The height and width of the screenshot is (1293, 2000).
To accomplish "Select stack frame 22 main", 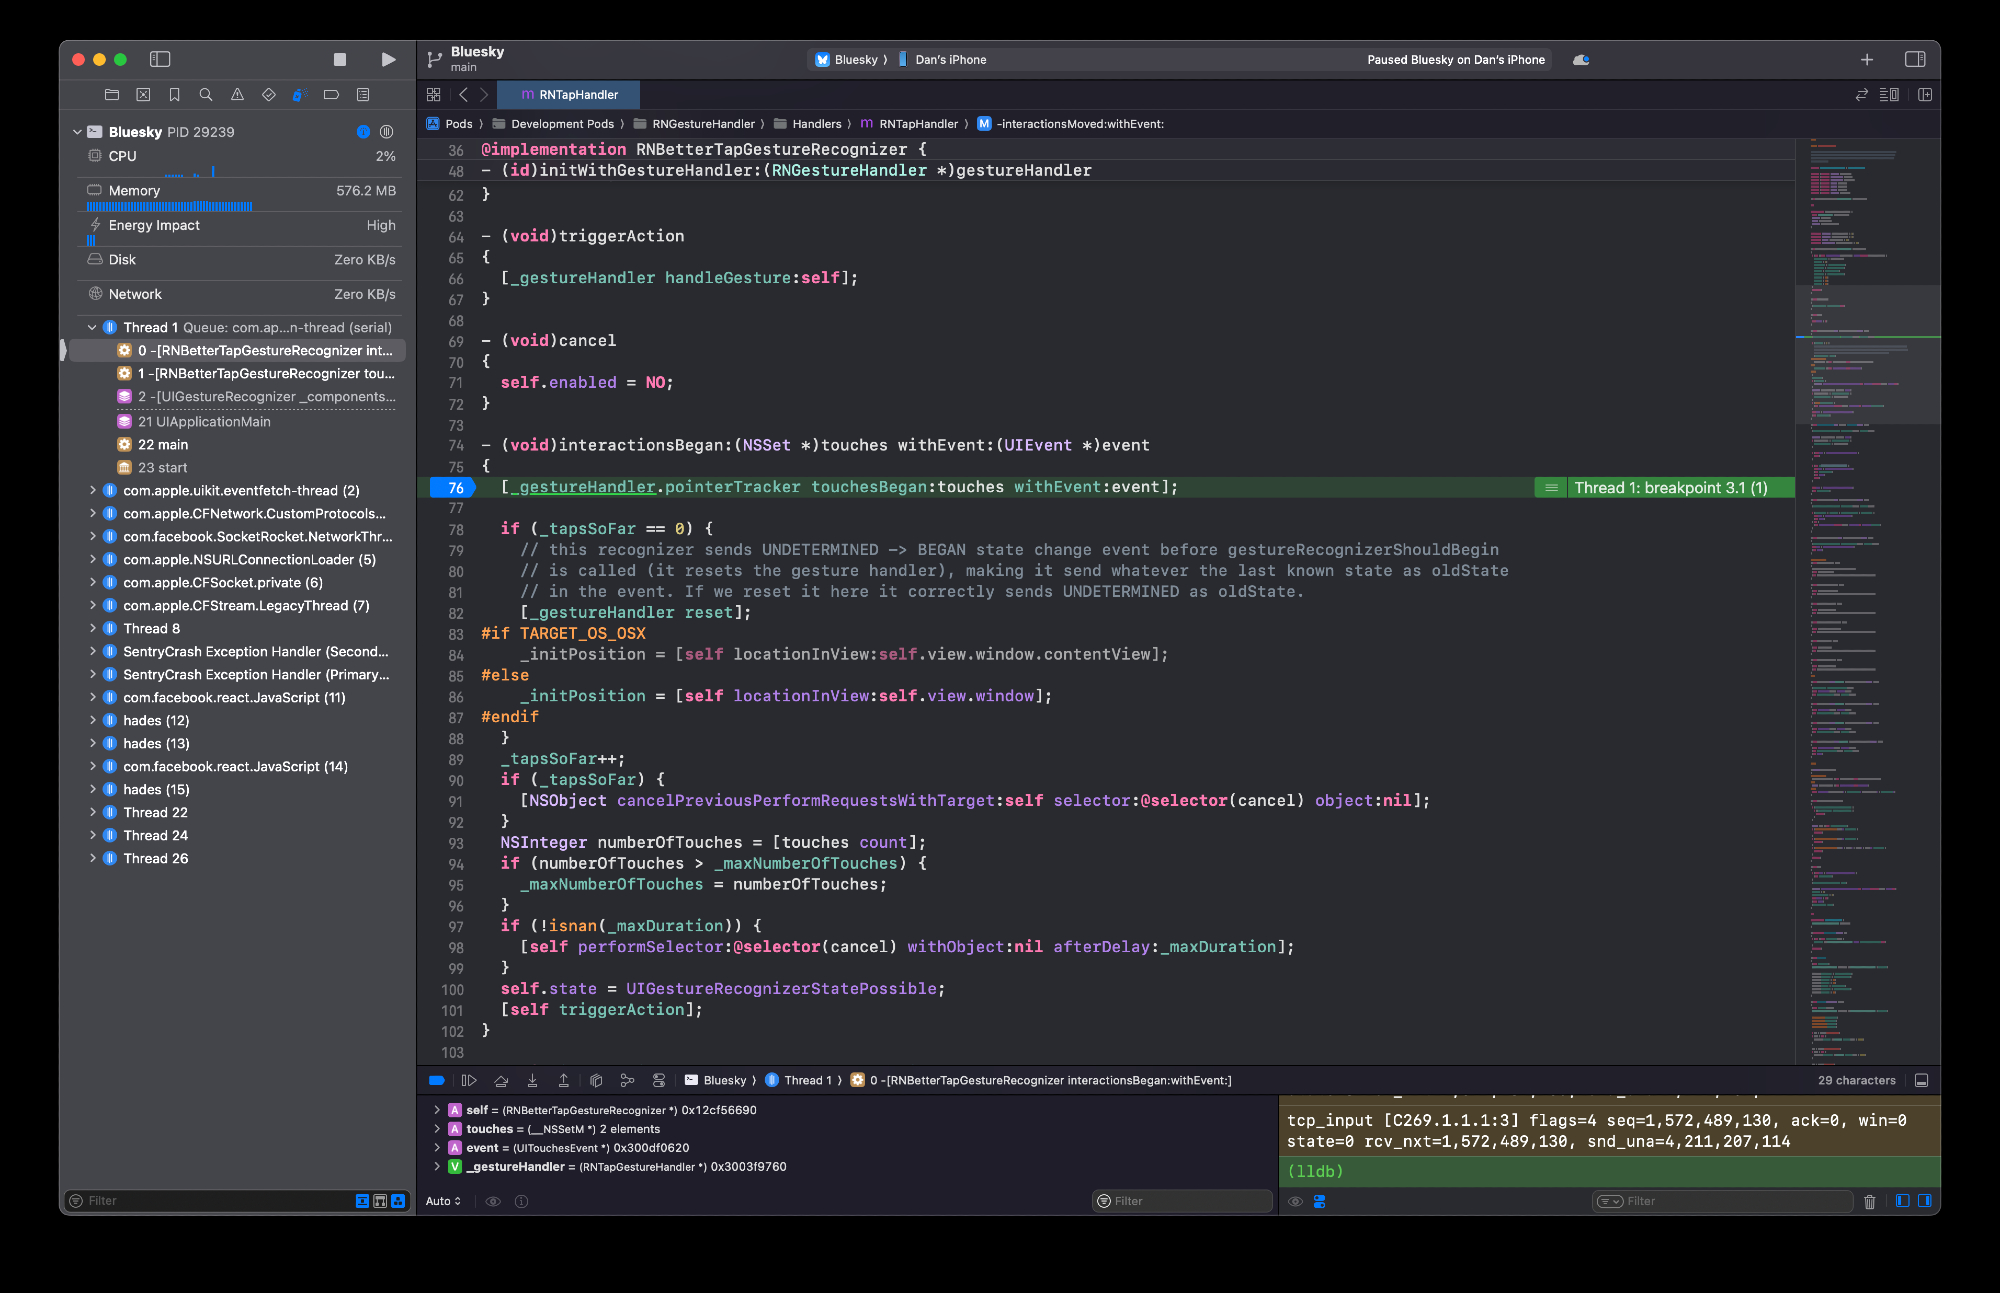I will tap(162, 444).
